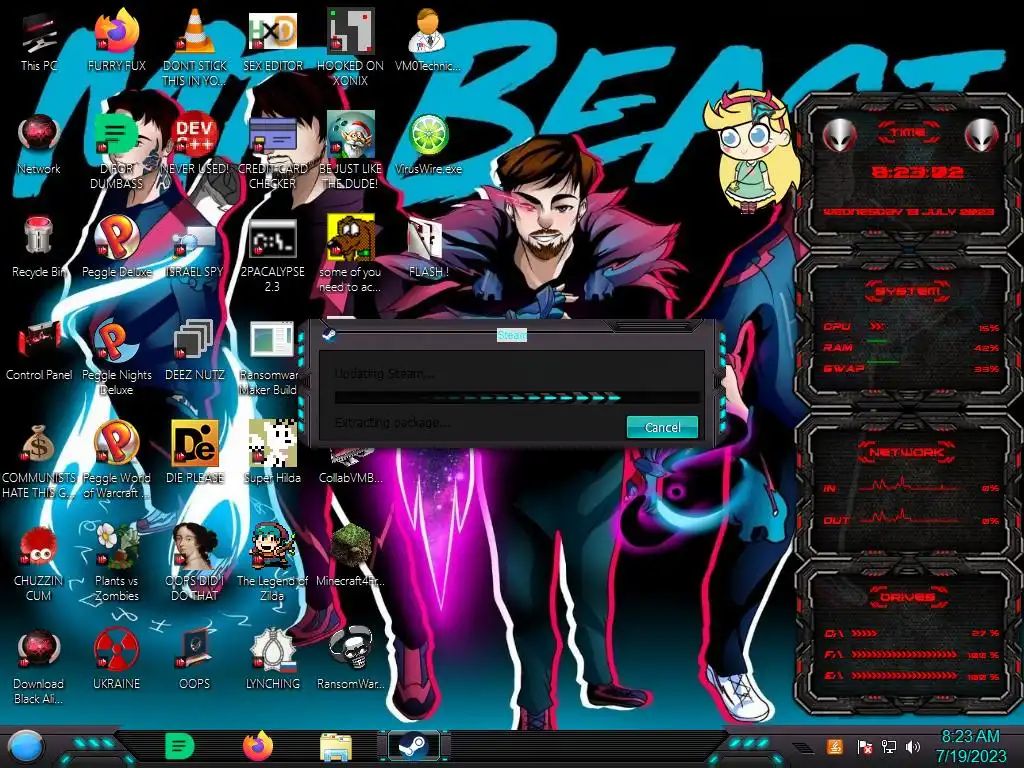
Task: Click the orange tray application icon
Action: [835, 746]
